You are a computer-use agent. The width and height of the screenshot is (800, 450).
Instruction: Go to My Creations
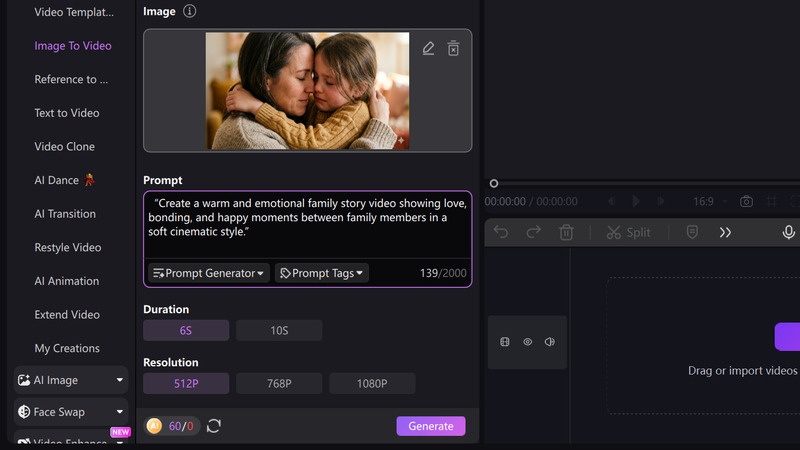tap(67, 348)
